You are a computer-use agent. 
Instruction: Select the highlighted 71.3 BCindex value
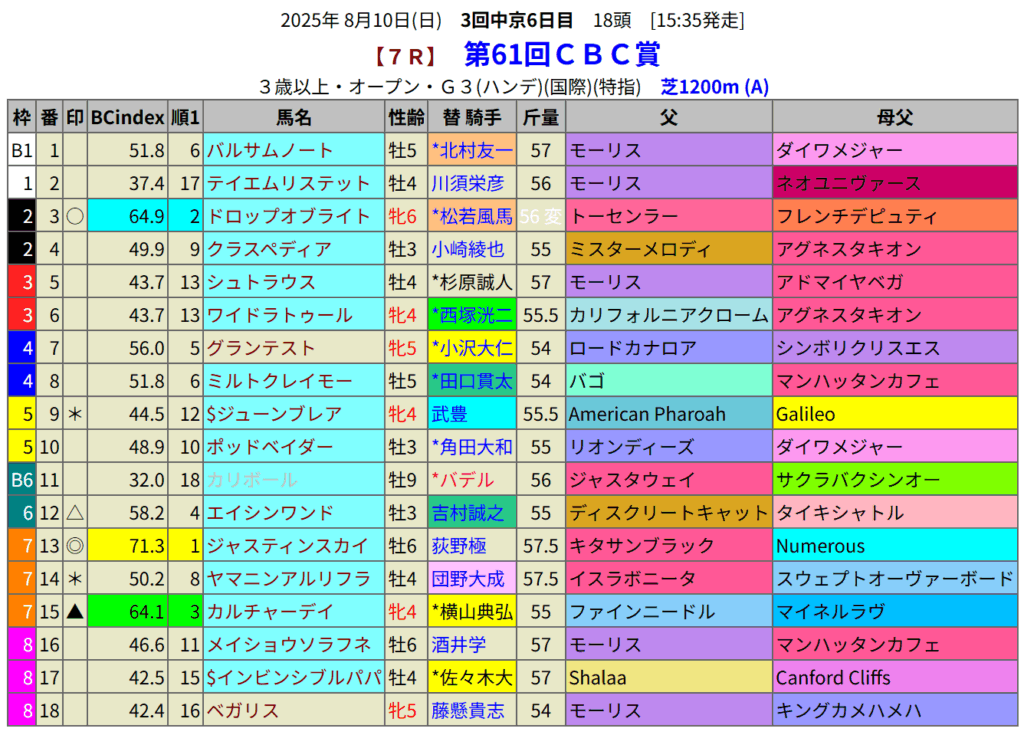pos(127,546)
